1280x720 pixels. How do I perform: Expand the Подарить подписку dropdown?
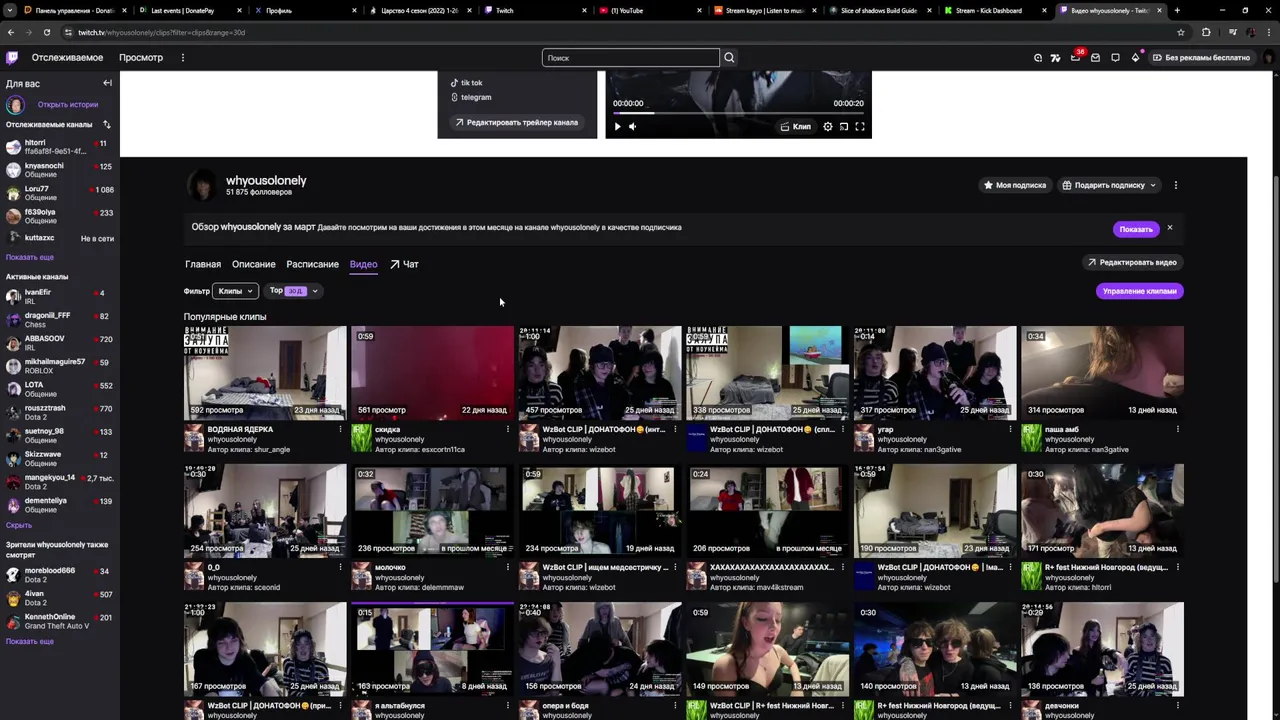pyautogui.click(x=1109, y=185)
